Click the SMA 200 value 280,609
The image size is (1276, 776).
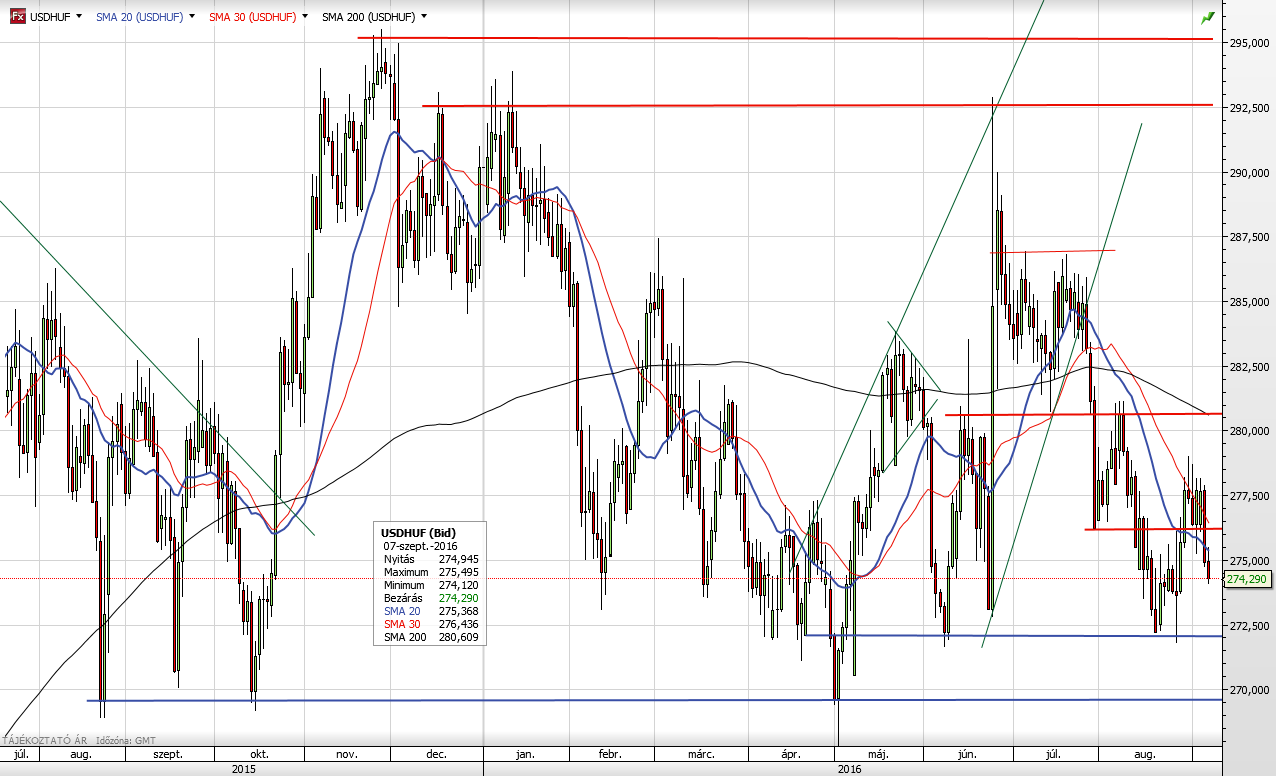pyautogui.click(x=459, y=637)
